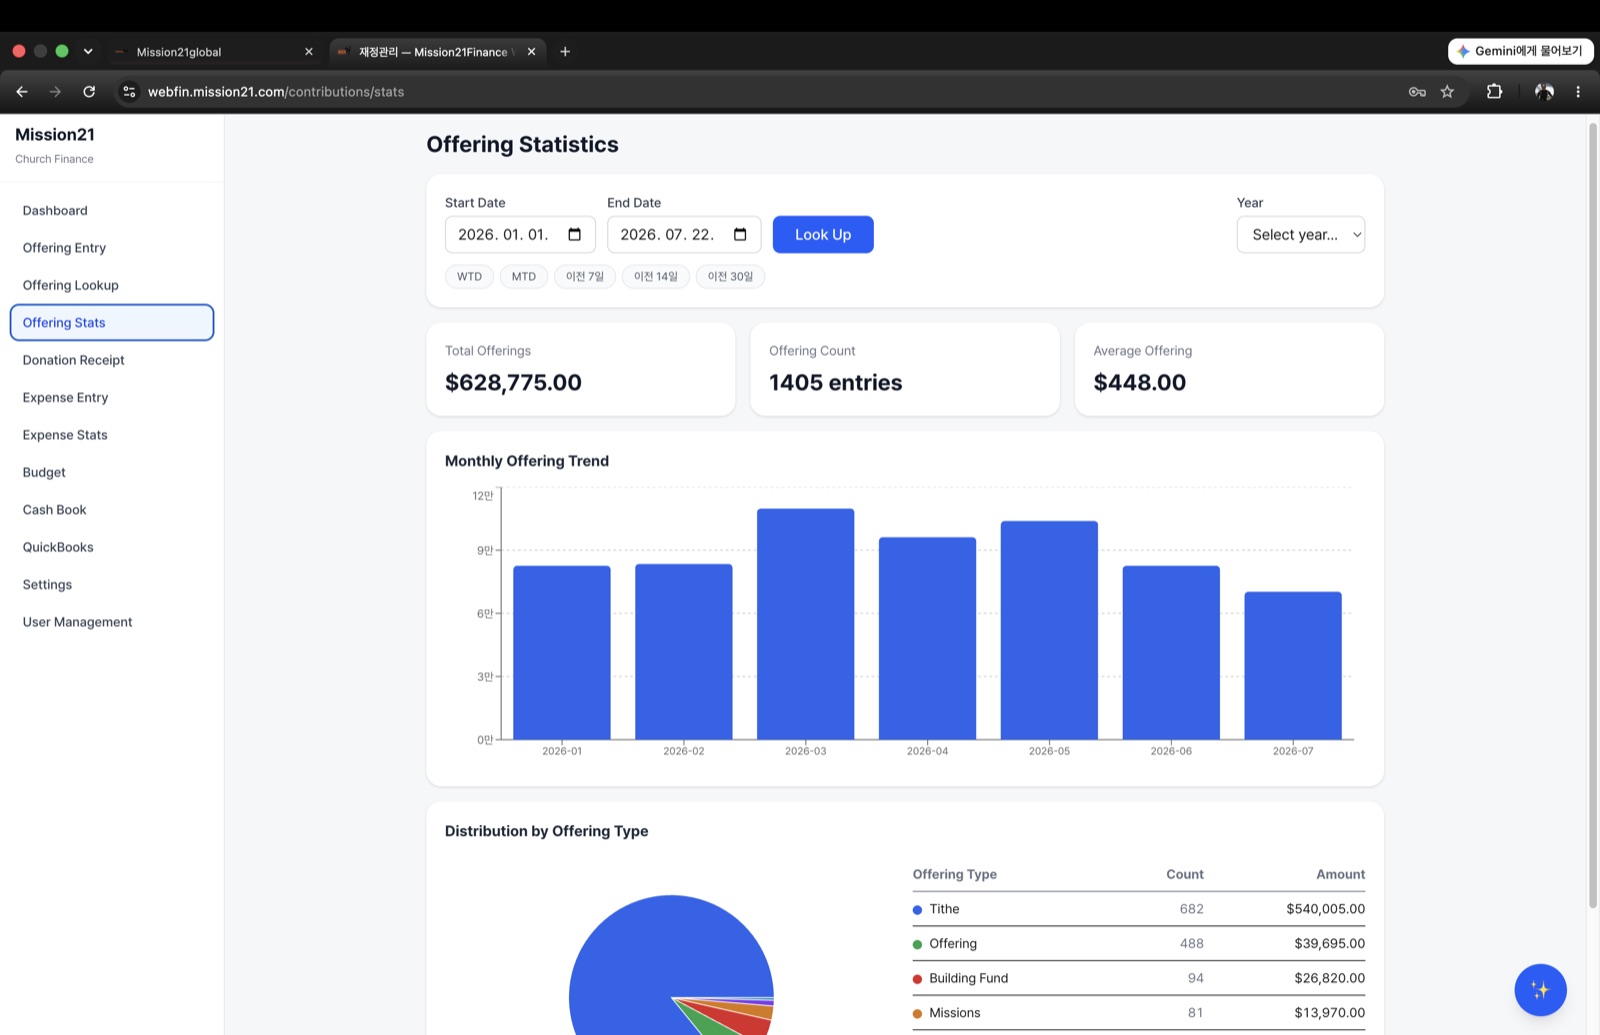Focus the End Date input field
This screenshot has width=1600, height=1035.
tap(684, 235)
